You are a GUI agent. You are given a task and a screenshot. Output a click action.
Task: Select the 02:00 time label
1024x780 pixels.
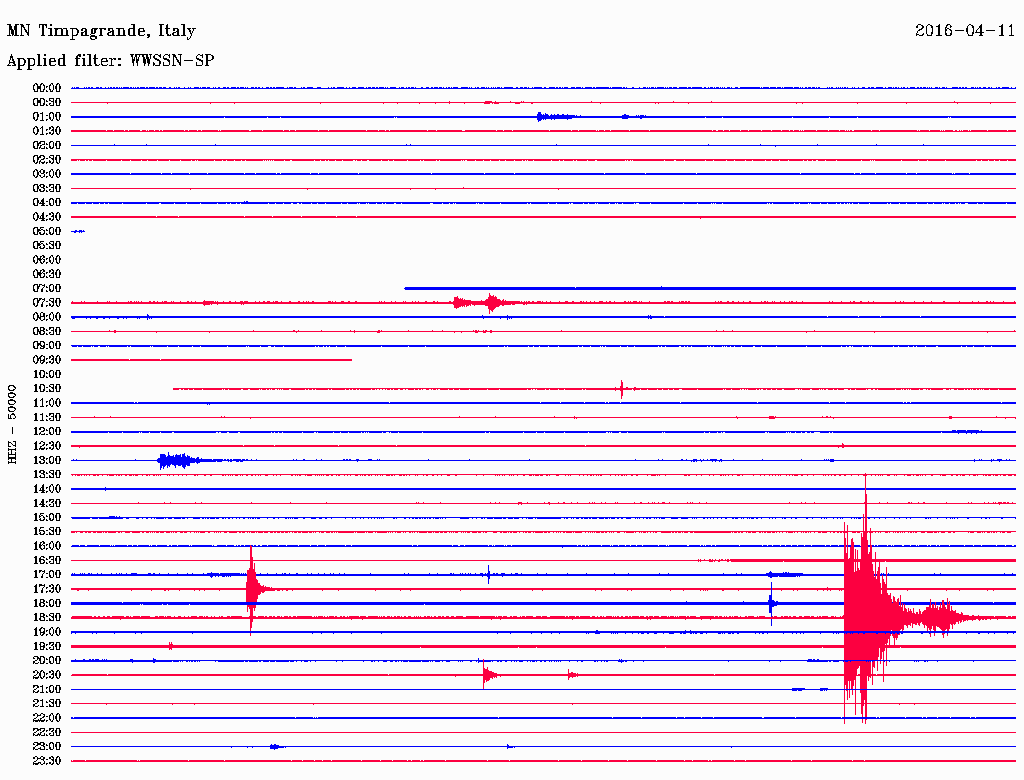[47, 145]
